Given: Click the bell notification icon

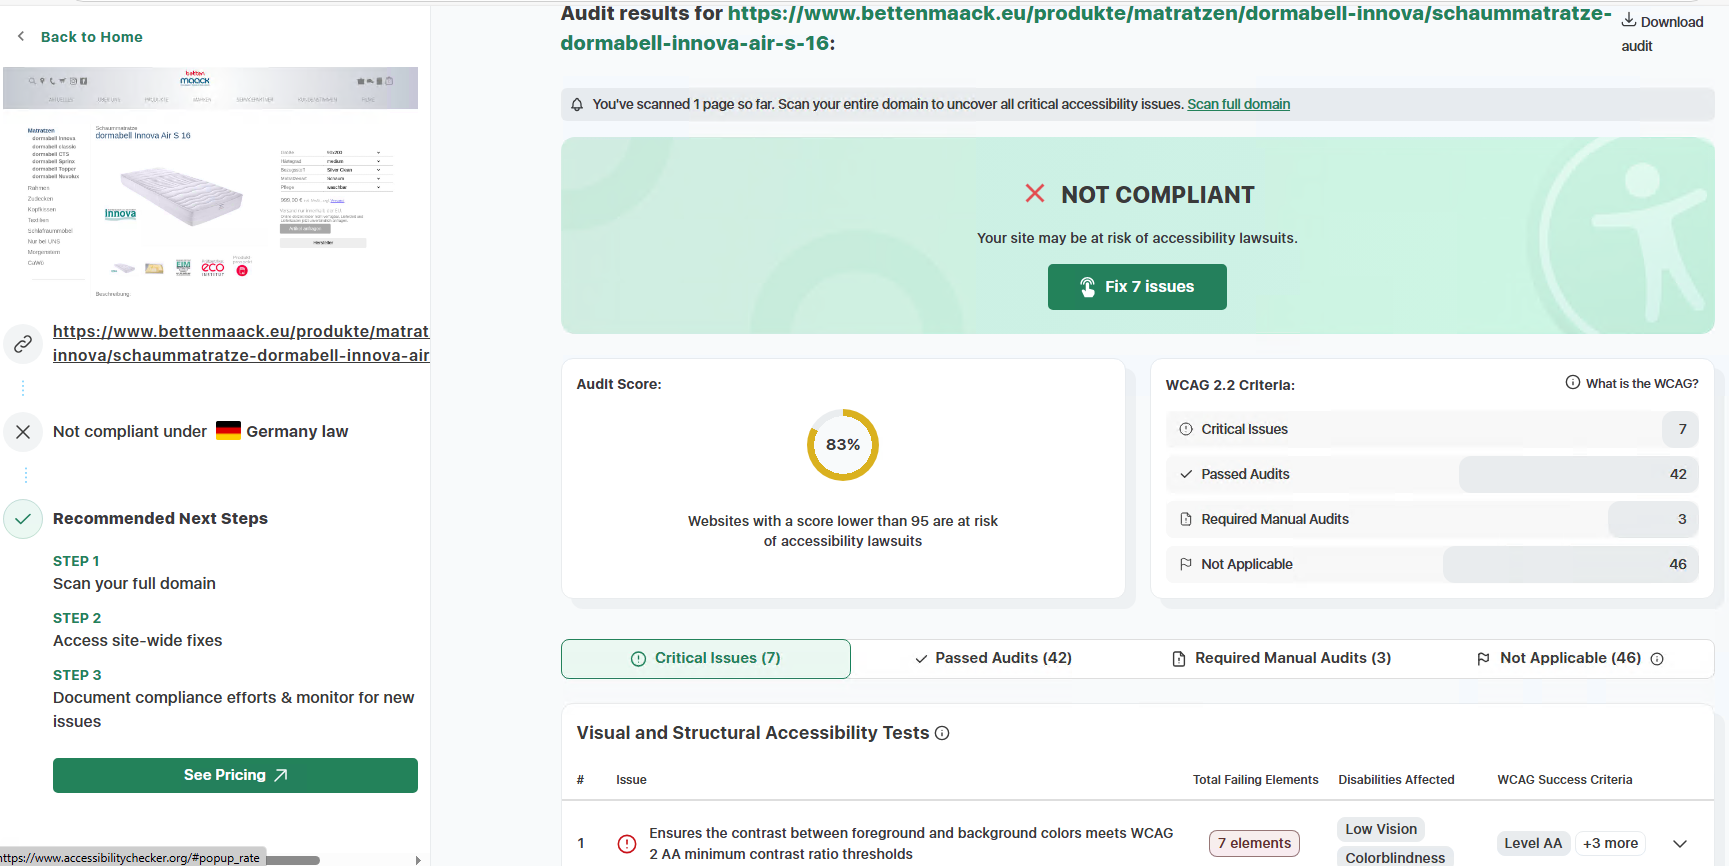Looking at the screenshot, I should (577, 105).
